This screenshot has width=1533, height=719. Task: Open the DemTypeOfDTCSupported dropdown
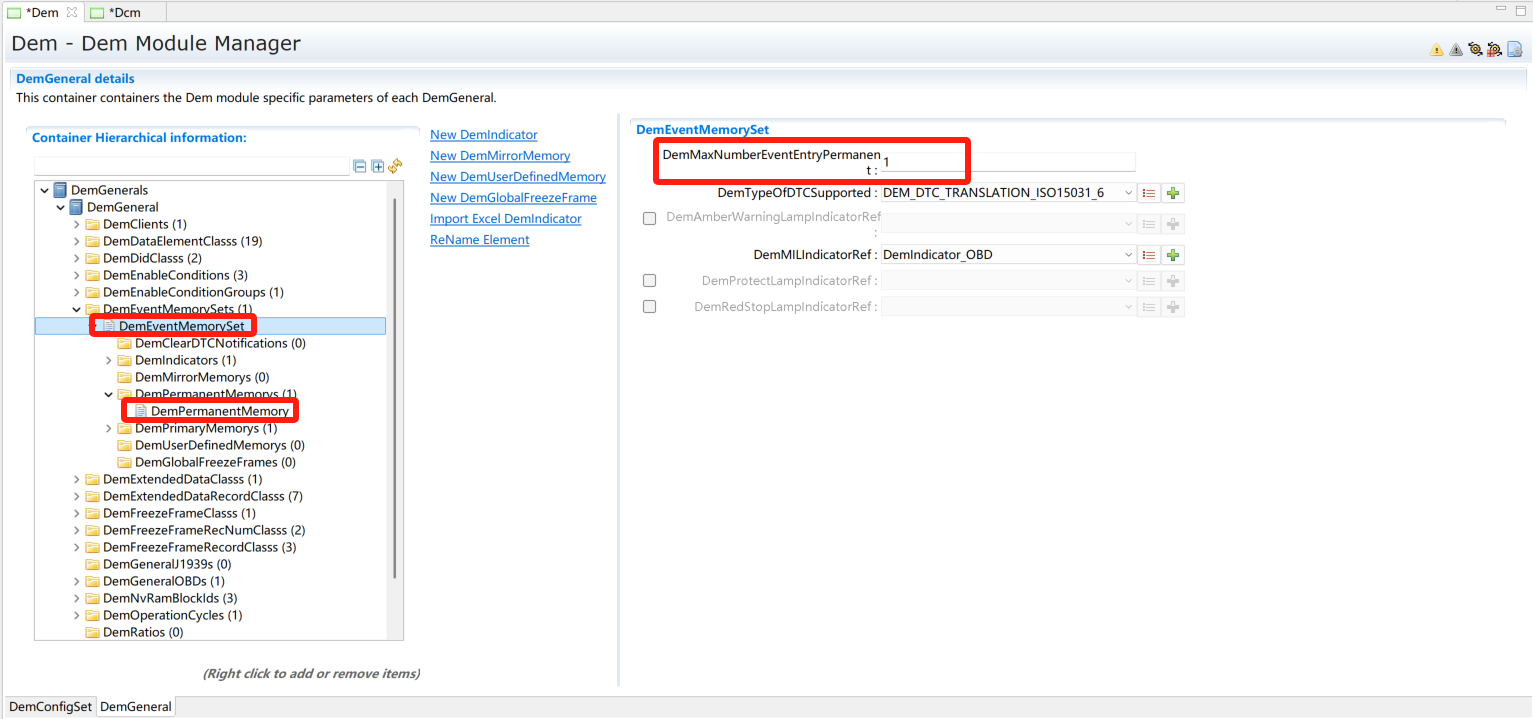pyautogui.click(x=1129, y=193)
